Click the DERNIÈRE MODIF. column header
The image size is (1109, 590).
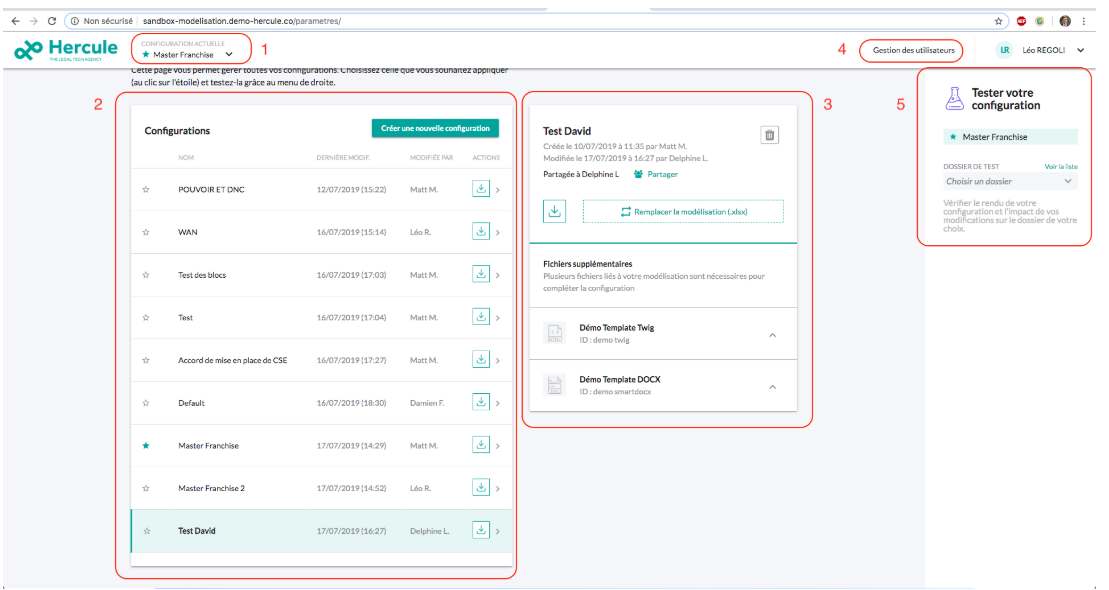(x=343, y=158)
